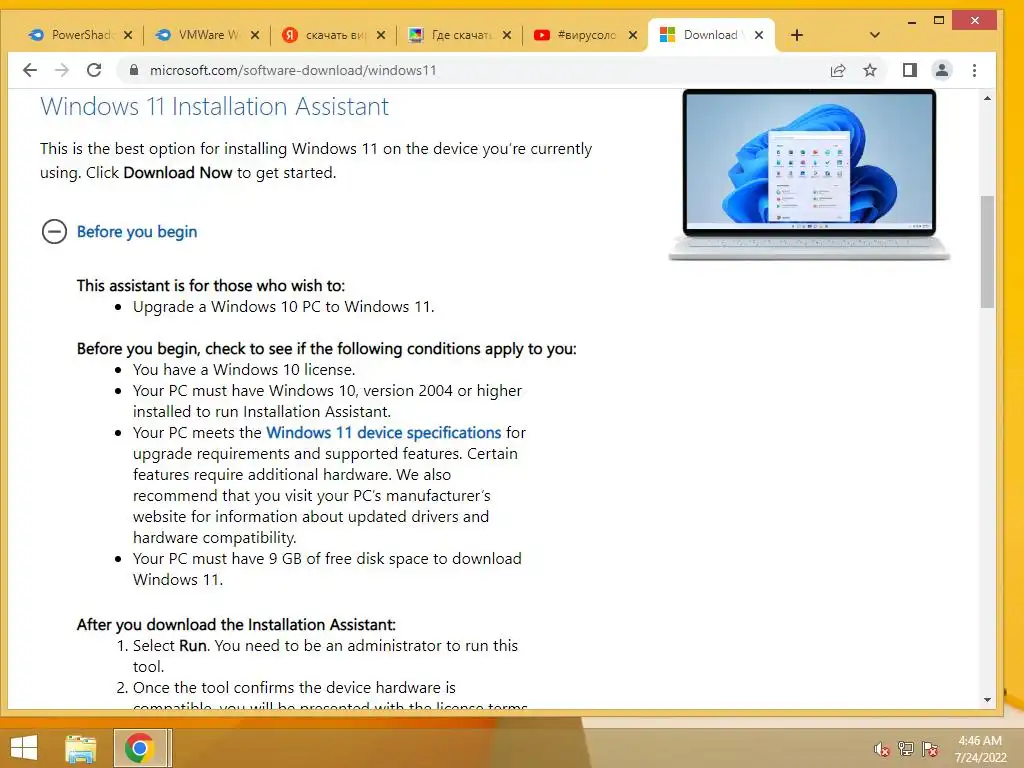Click the forward navigation arrow
Image resolution: width=1024 pixels, height=768 pixels.
click(x=62, y=70)
